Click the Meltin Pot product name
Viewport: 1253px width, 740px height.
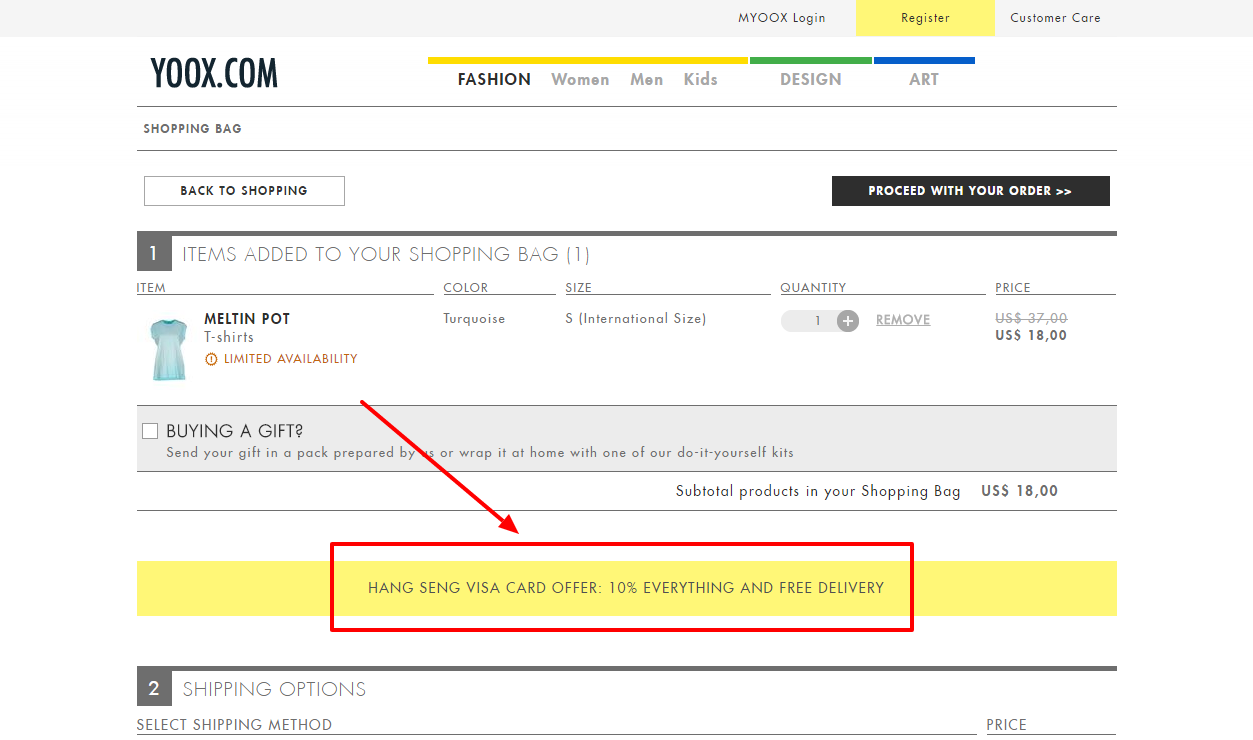(x=247, y=319)
